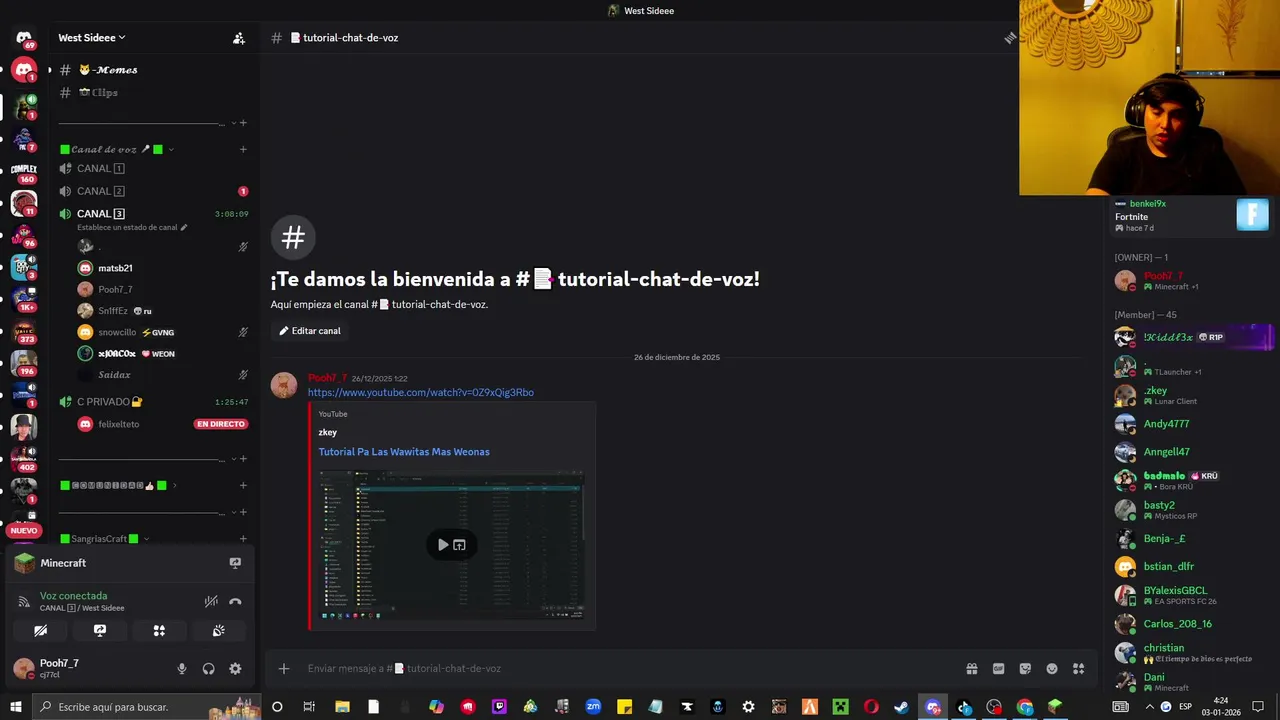Open benkei9x Fortnite activity card

tap(1192, 216)
